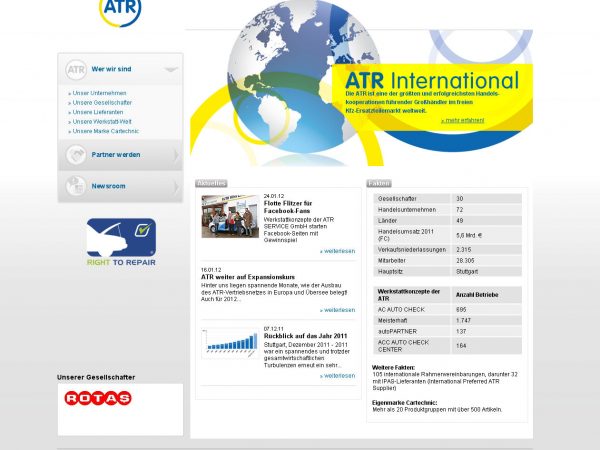The height and width of the screenshot is (450, 600).
Task: Click the handshake icon beside Partner werden
Action: (76, 155)
